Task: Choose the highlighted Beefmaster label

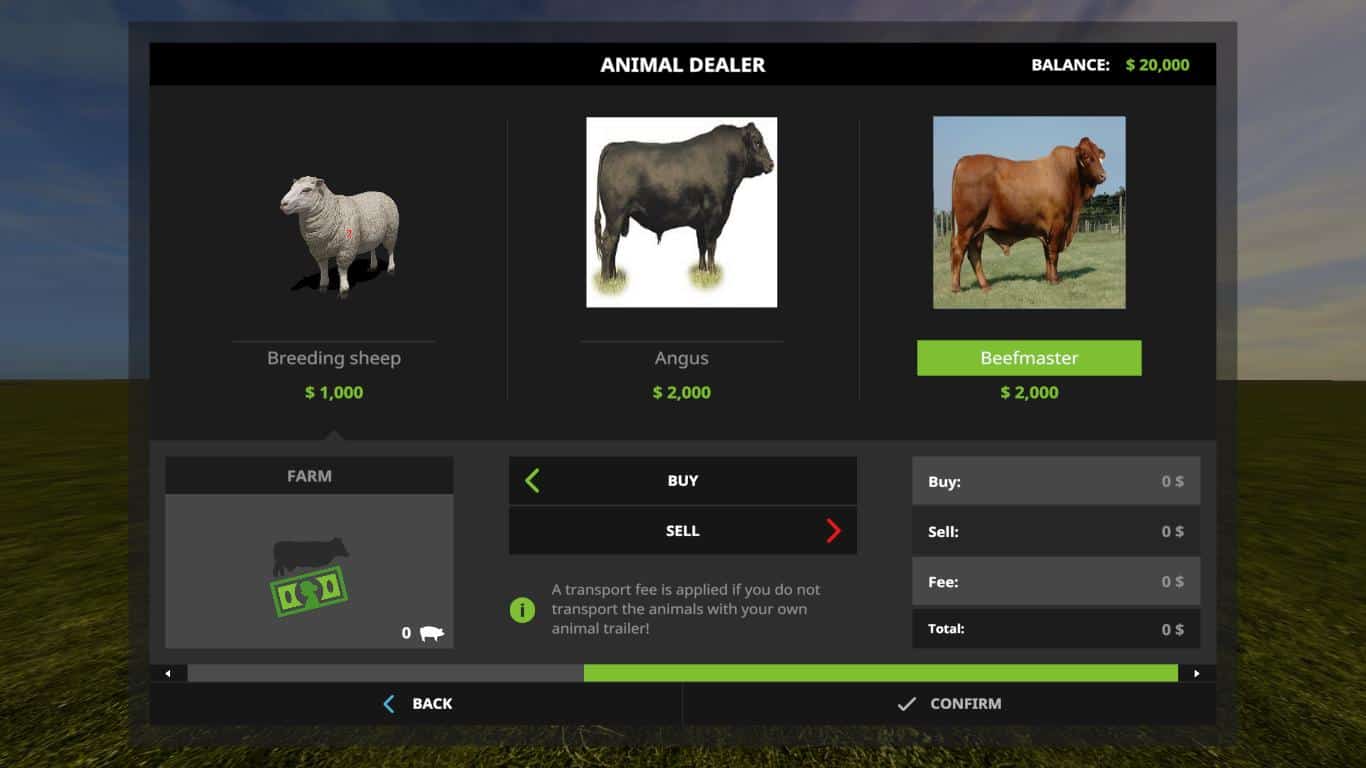Action: click(x=1029, y=358)
